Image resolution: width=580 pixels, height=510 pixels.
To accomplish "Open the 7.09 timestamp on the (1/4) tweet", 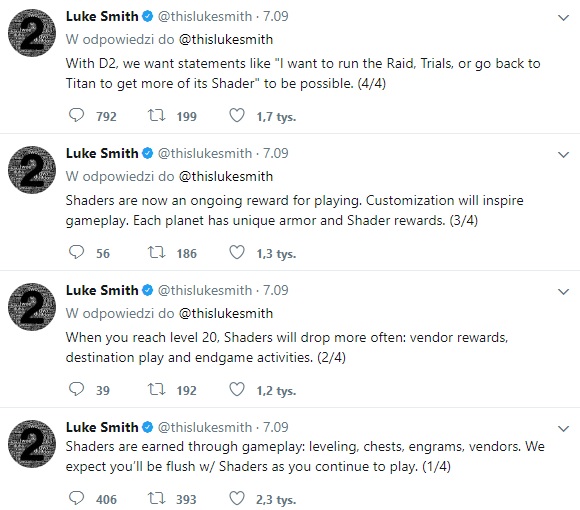I will point(276,427).
